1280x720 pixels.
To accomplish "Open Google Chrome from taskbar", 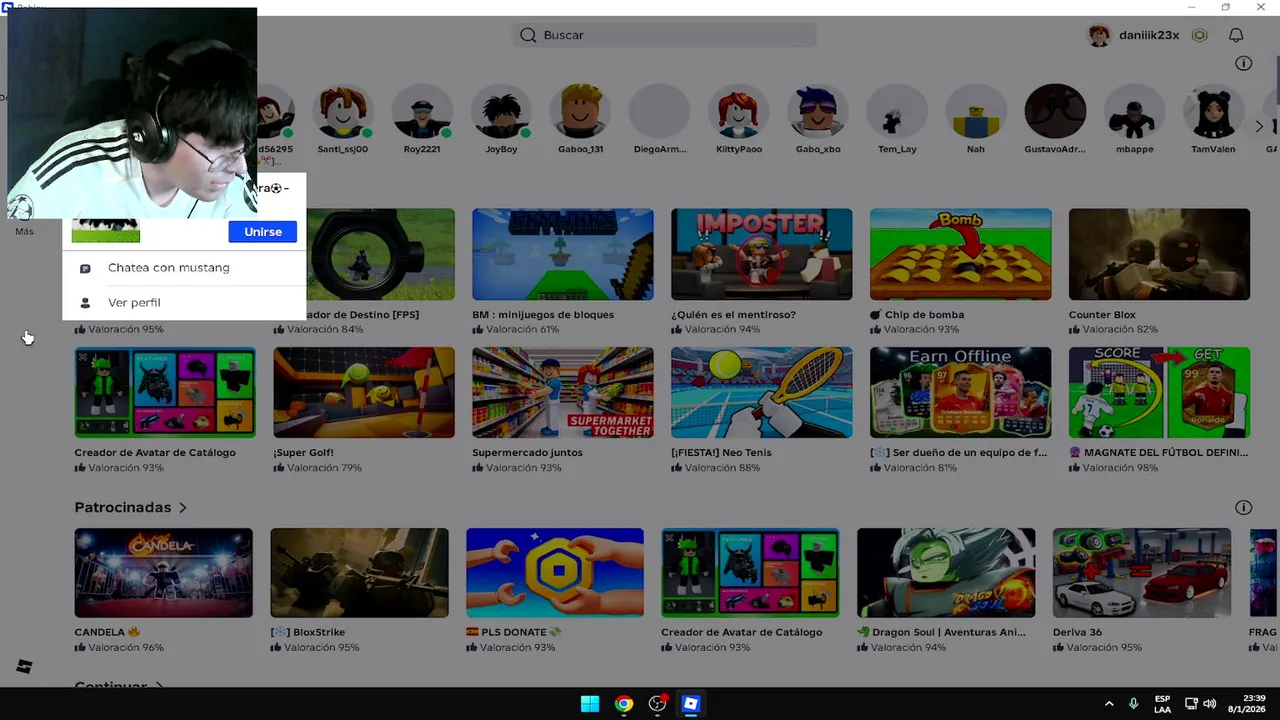I will click(623, 704).
